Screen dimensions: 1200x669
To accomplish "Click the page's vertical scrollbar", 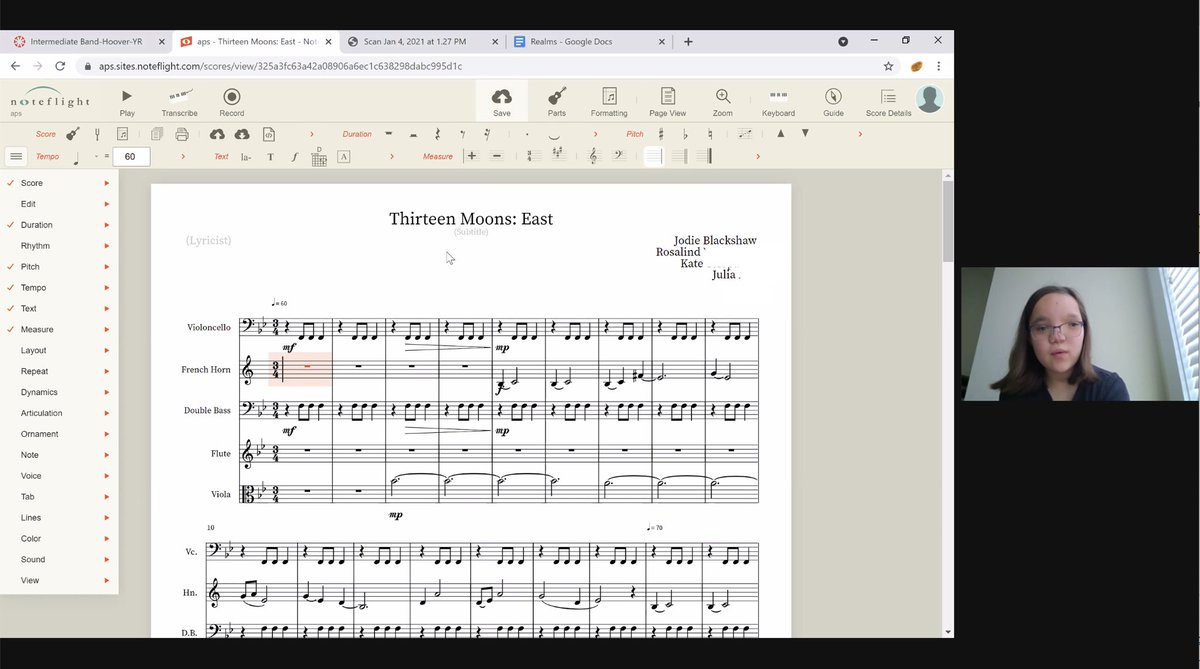I will (947, 220).
